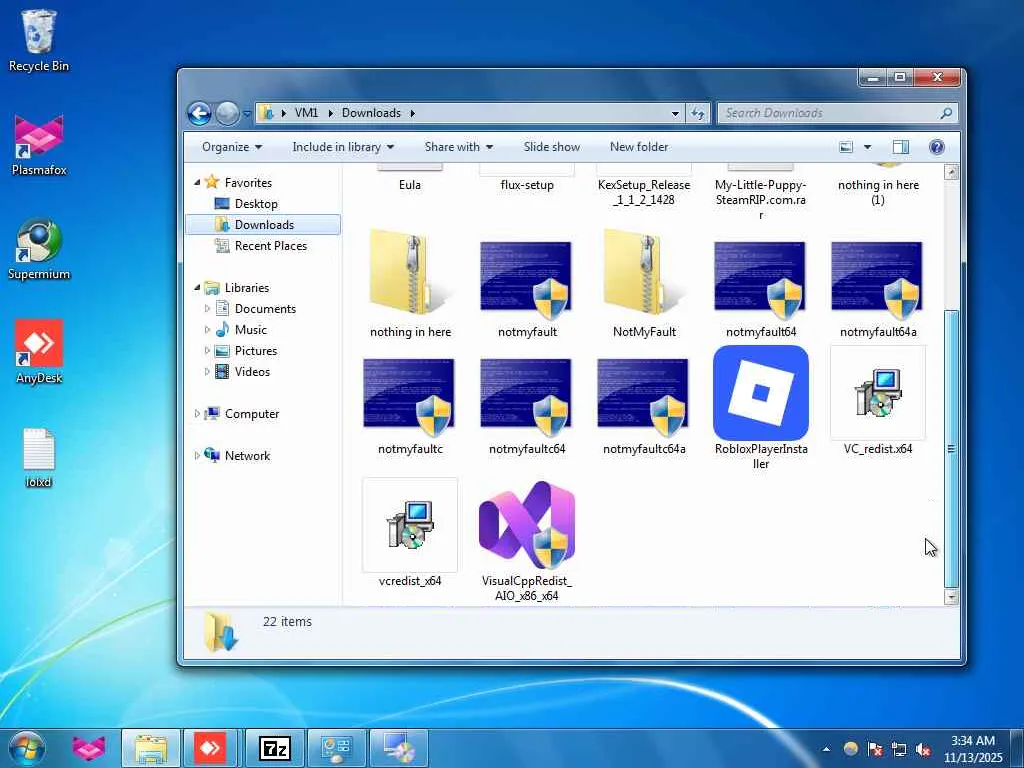The height and width of the screenshot is (768, 1024).
Task: Open the Include in library dropdown
Action: [x=343, y=147]
